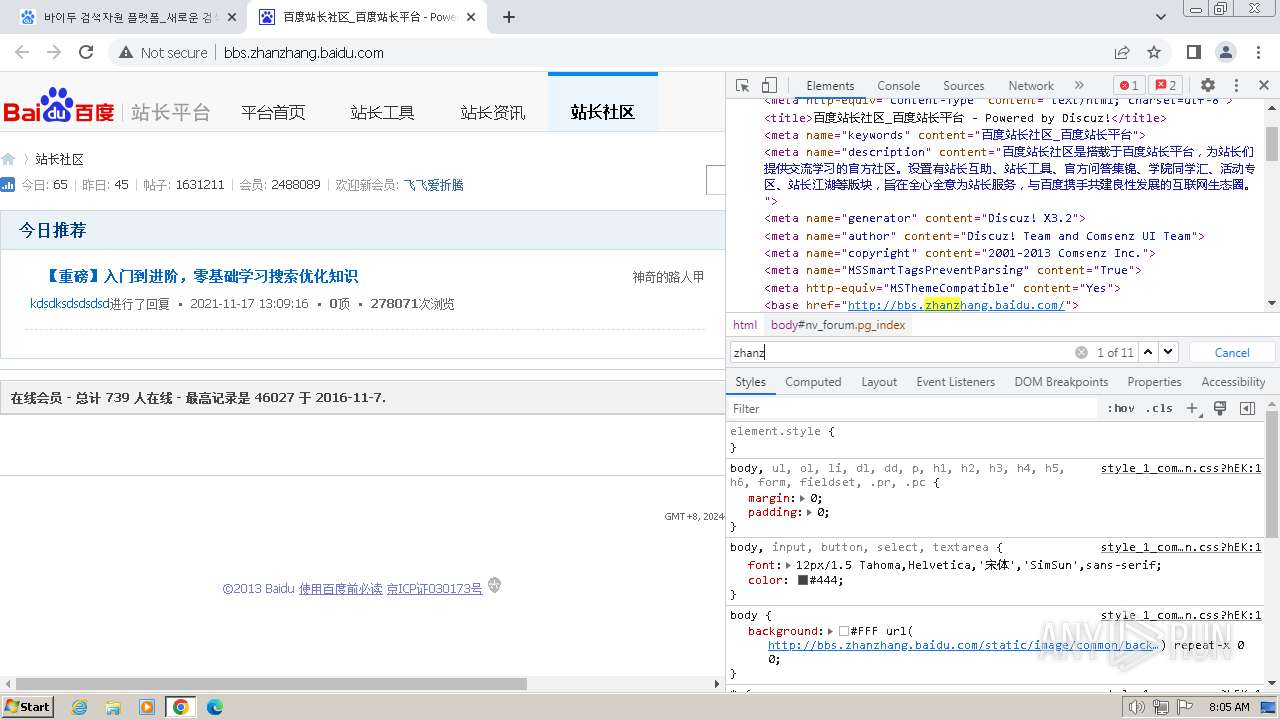1280x720 pixels.
Task: Toggle the device toolbar icon
Action: tap(769, 86)
